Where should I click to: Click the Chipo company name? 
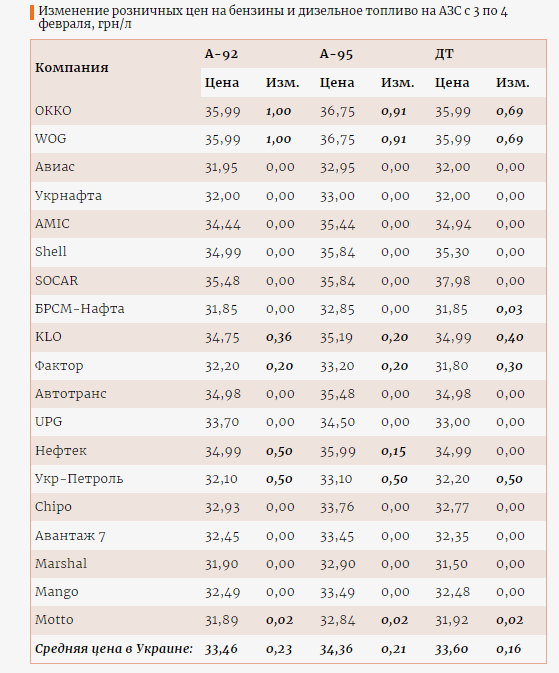(x=53, y=507)
